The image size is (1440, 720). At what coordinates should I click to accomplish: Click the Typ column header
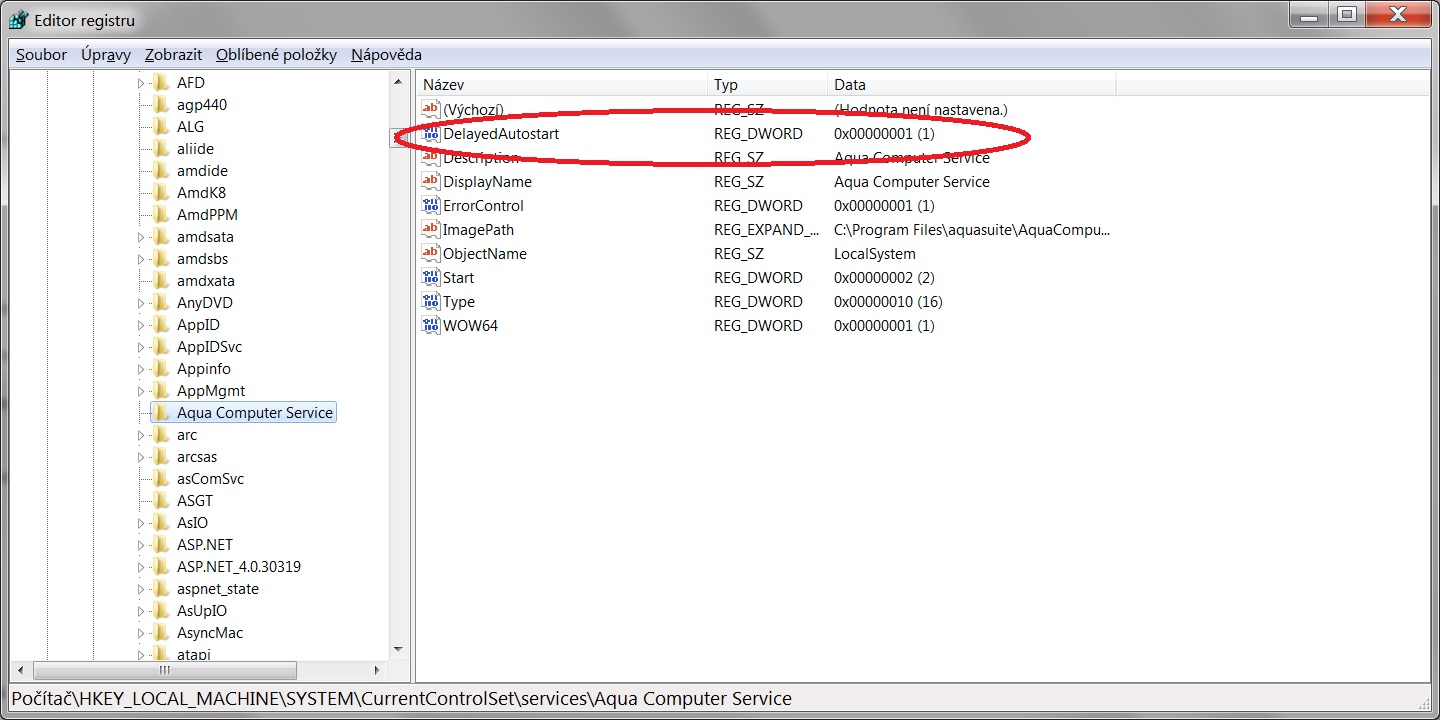tap(768, 85)
